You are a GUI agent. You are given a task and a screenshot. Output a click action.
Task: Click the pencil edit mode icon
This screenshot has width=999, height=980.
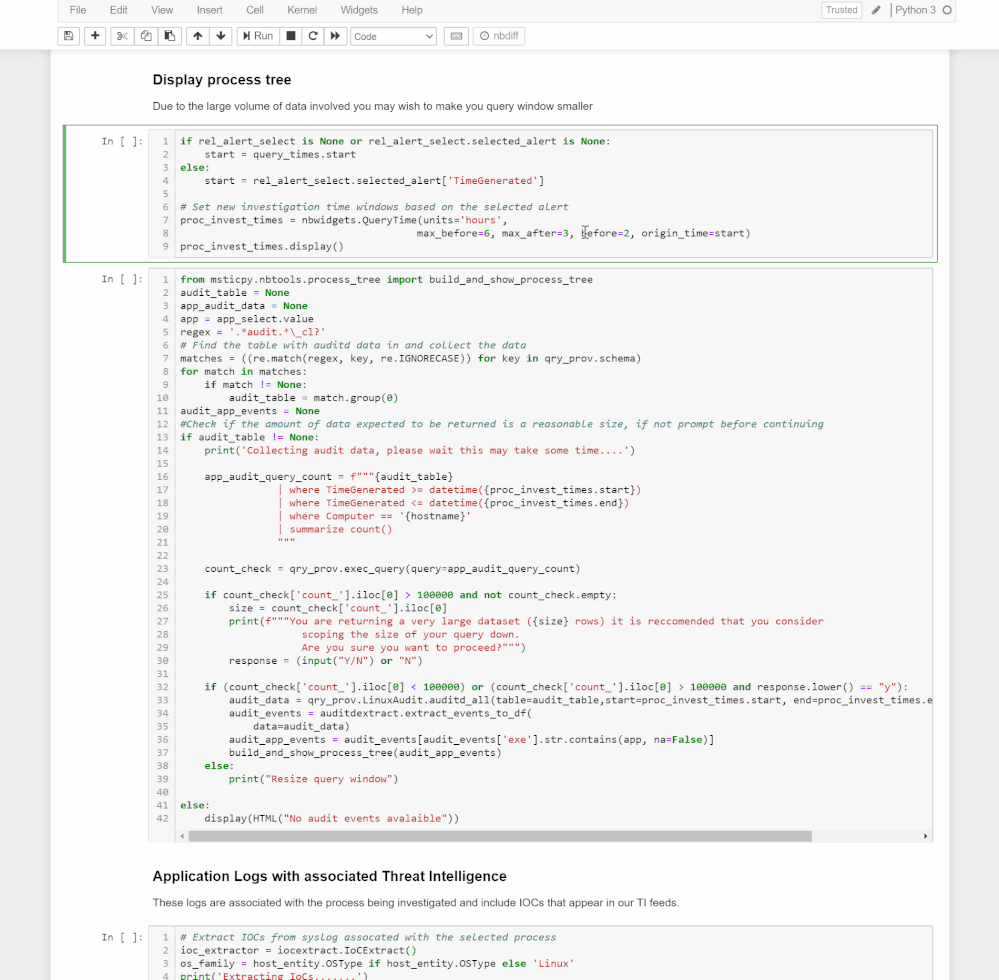click(x=876, y=10)
